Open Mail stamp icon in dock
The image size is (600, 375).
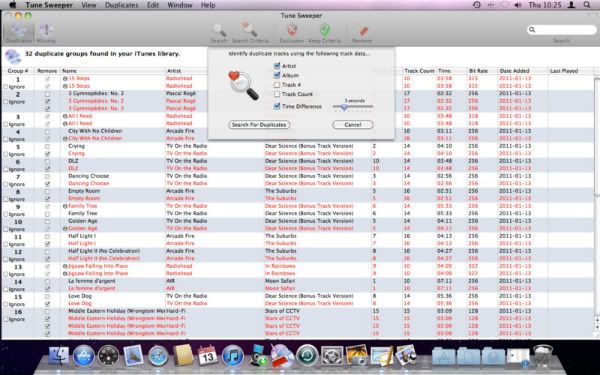tap(133, 356)
